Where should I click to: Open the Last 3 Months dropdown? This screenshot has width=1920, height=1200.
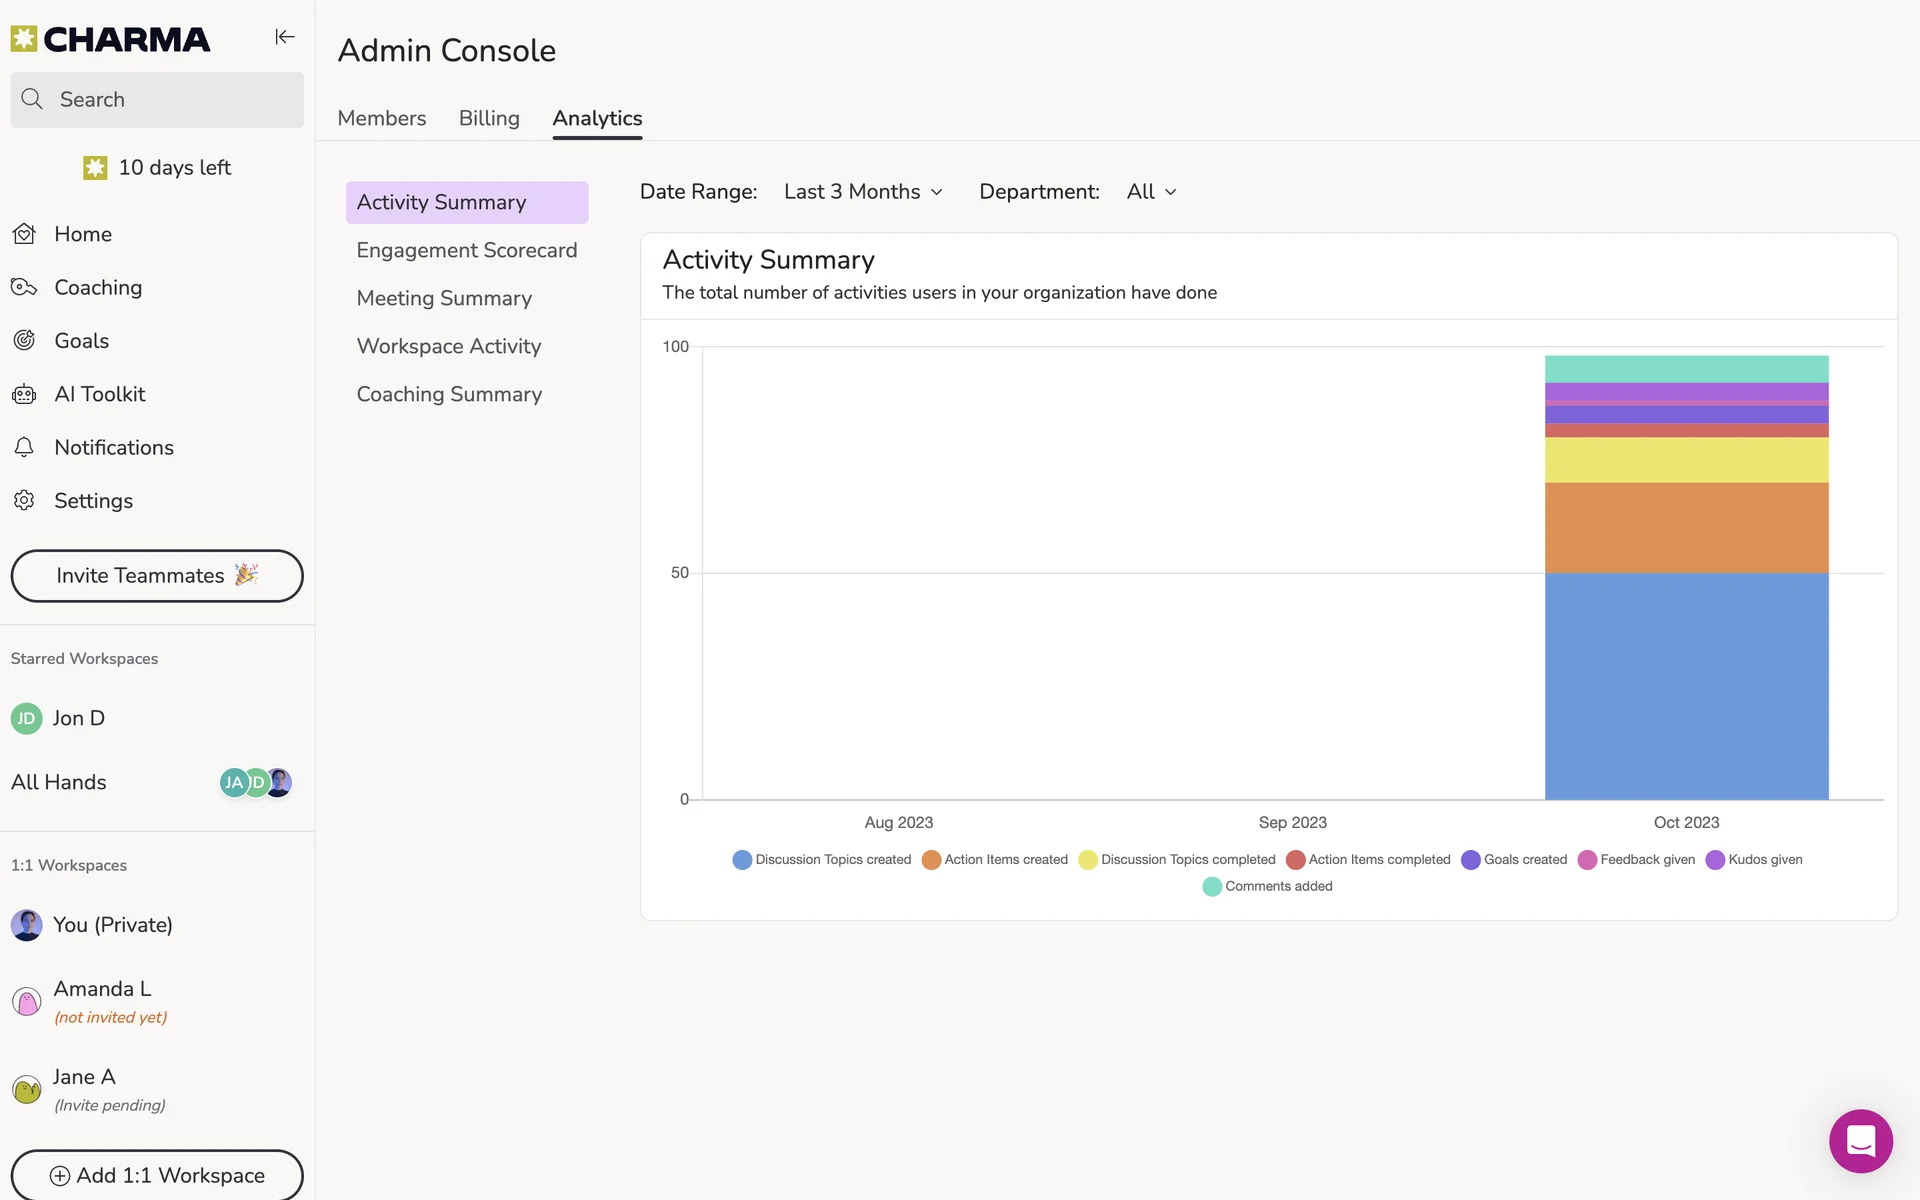pos(863,192)
